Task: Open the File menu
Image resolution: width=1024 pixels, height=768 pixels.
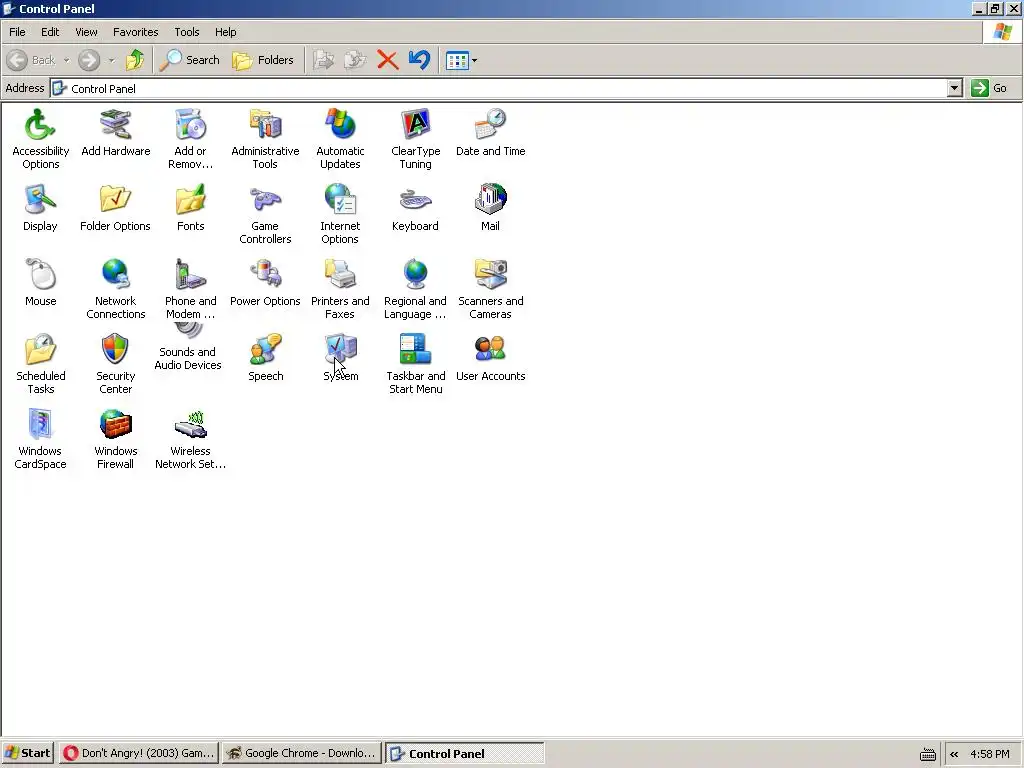Action: click(17, 32)
